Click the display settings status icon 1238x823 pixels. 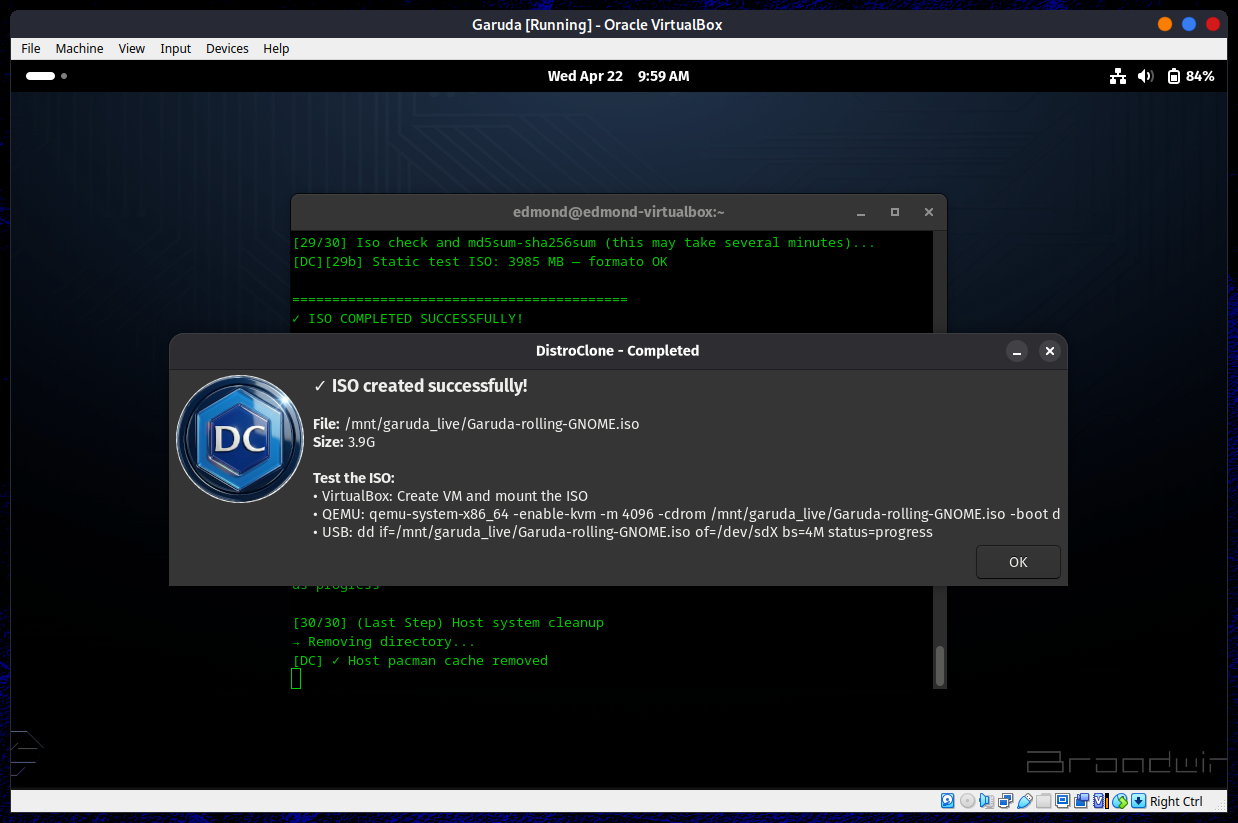[x=1062, y=801]
